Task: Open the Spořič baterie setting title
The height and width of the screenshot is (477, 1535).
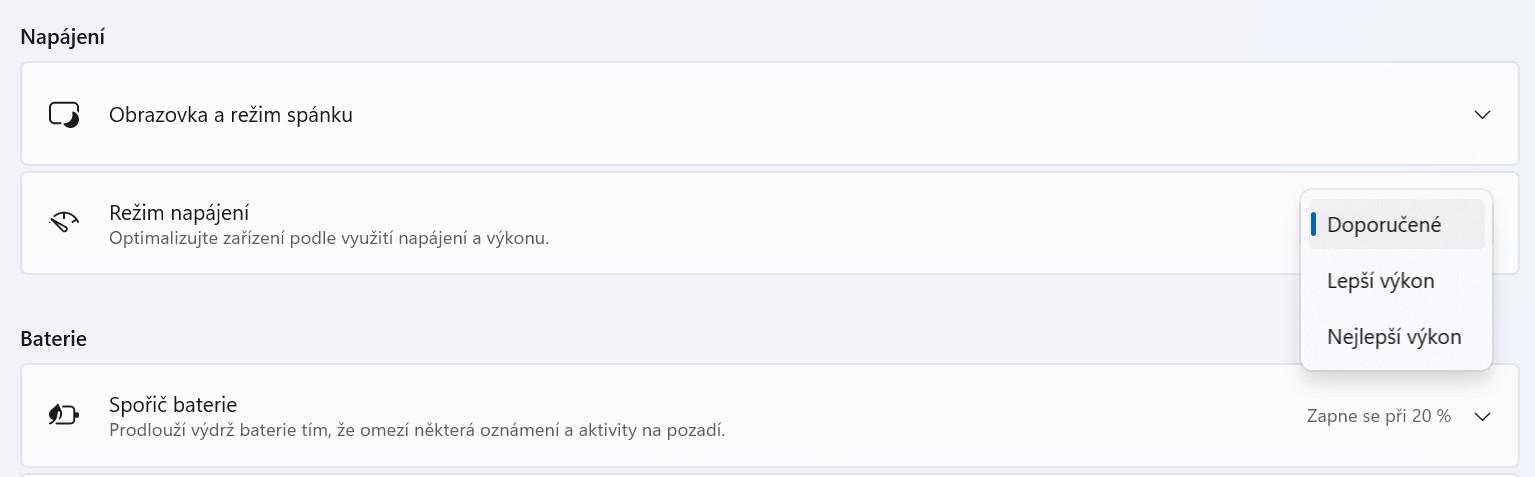Action: click(x=173, y=405)
